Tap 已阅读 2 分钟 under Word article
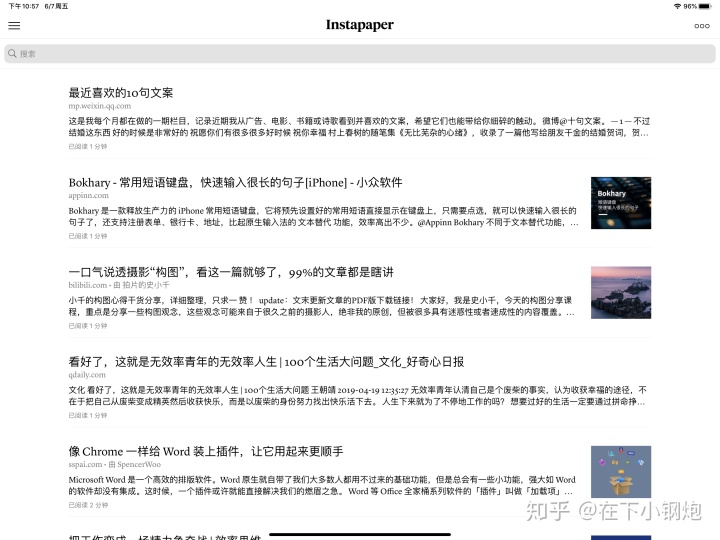This screenshot has height=540, width=720. [x=88, y=505]
